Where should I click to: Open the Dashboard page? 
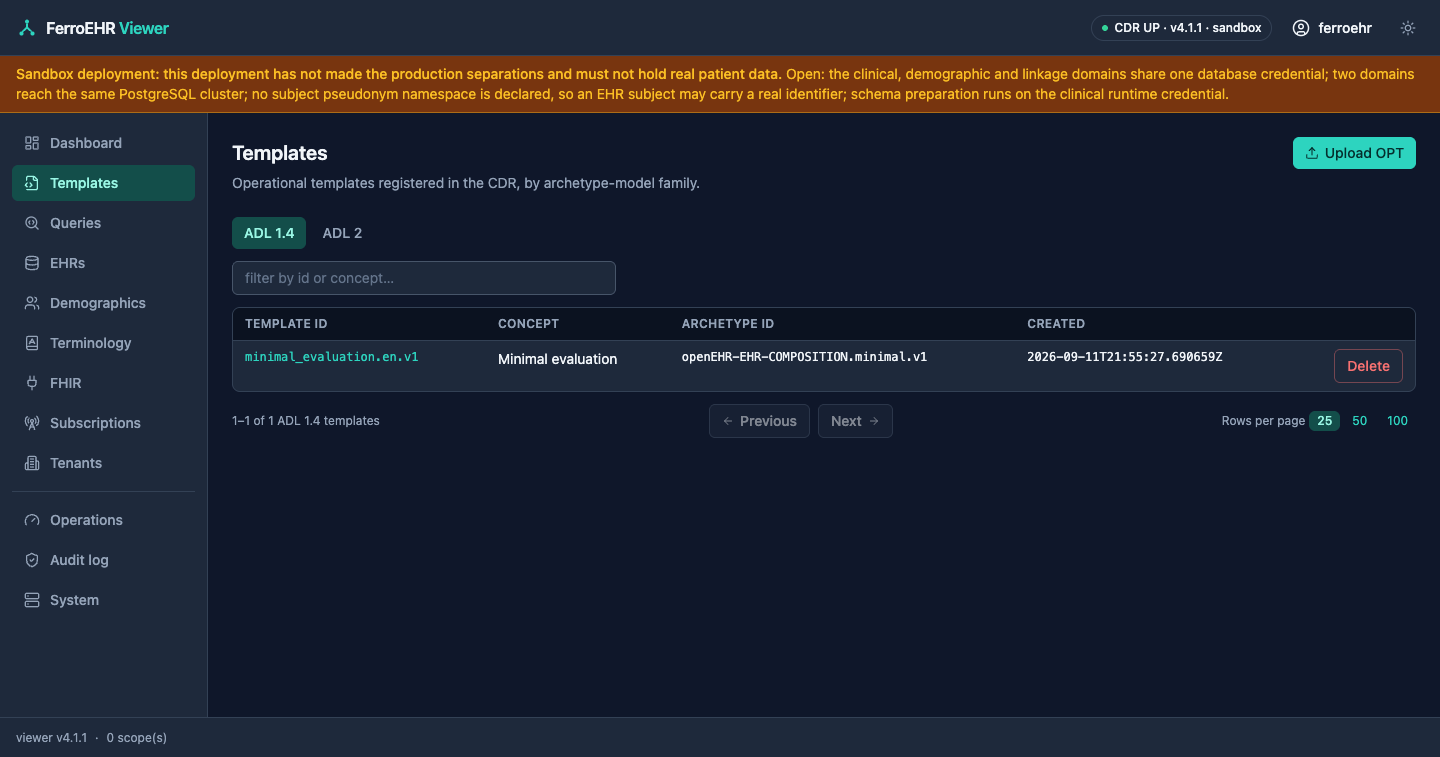(x=103, y=143)
